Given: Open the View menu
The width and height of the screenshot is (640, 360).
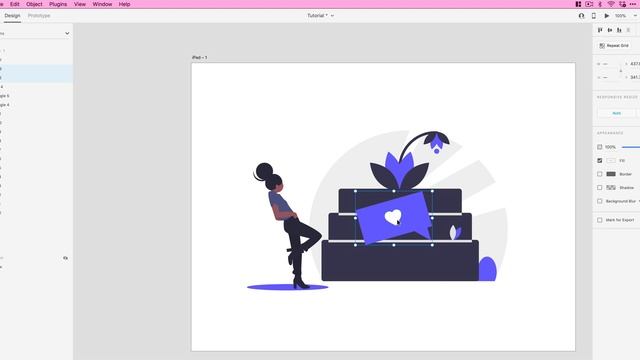Looking at the screenshot, I should (80, 4).
